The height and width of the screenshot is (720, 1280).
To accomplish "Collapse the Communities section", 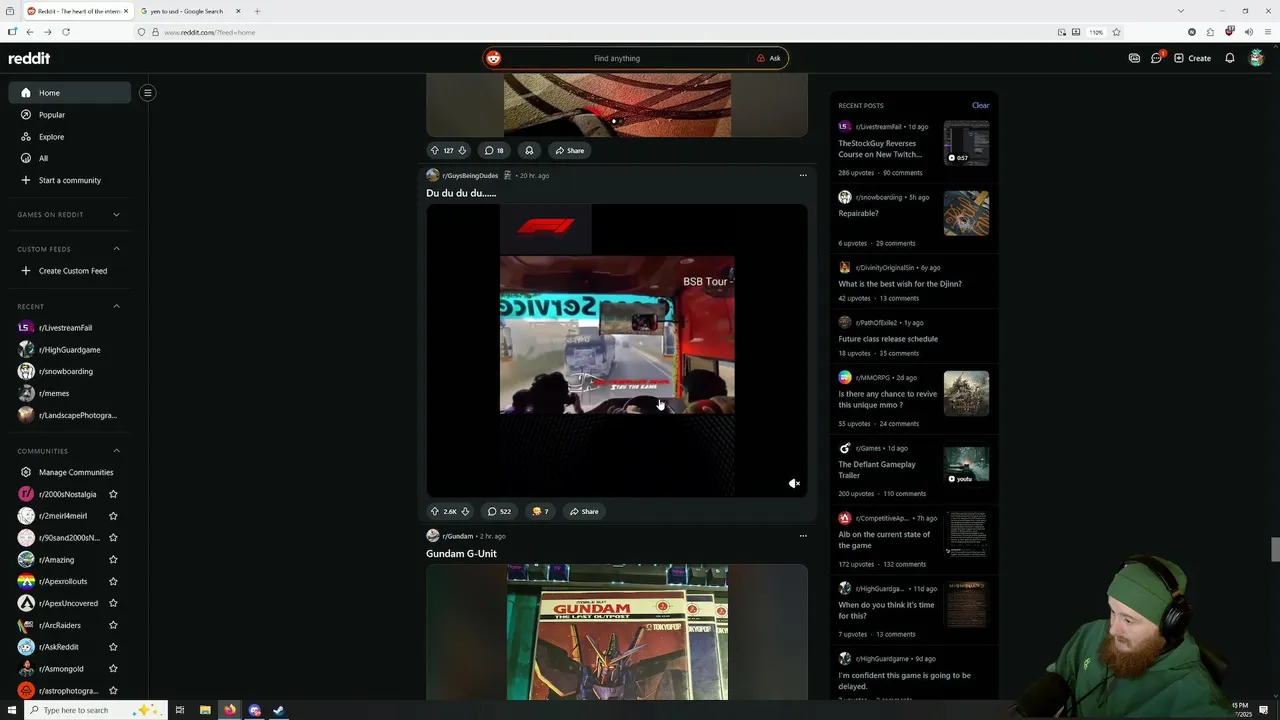I will (x=116, y=451).
